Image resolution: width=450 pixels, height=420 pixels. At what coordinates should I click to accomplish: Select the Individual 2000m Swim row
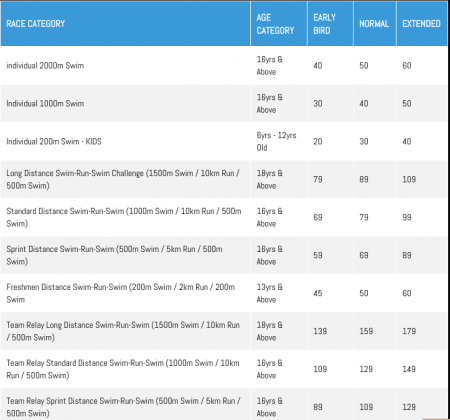[x=224, y=65]
